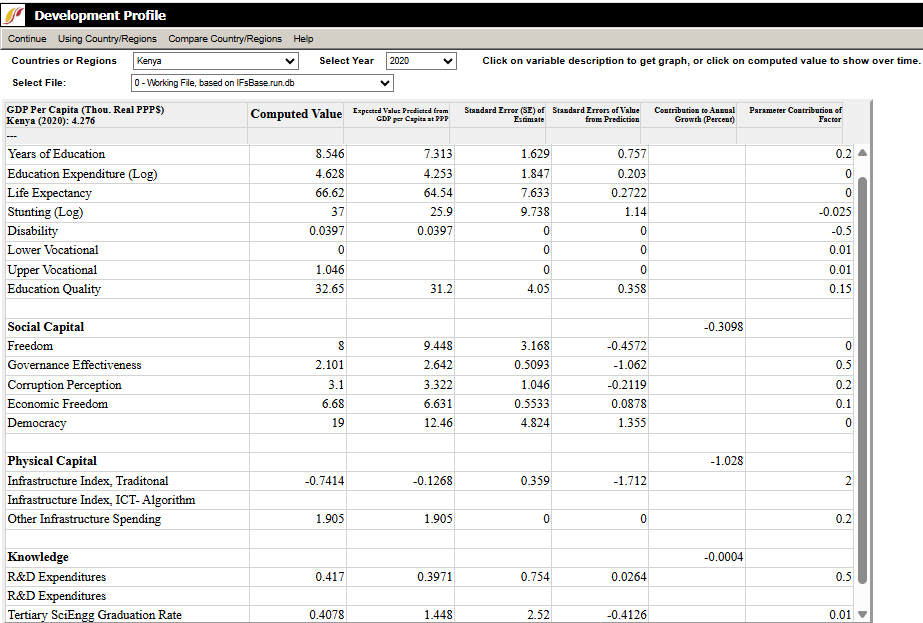Click R&D Expenditures computed value 0.417
Screen dimensions: 923x623
click(x=329, y=577)
